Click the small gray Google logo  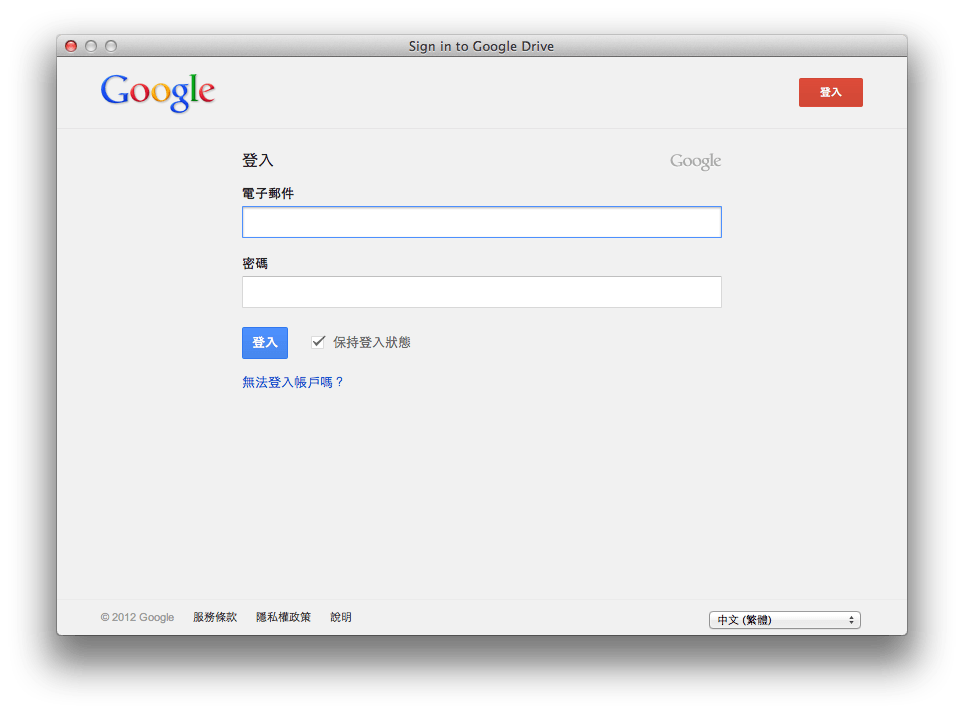[695, 161]
